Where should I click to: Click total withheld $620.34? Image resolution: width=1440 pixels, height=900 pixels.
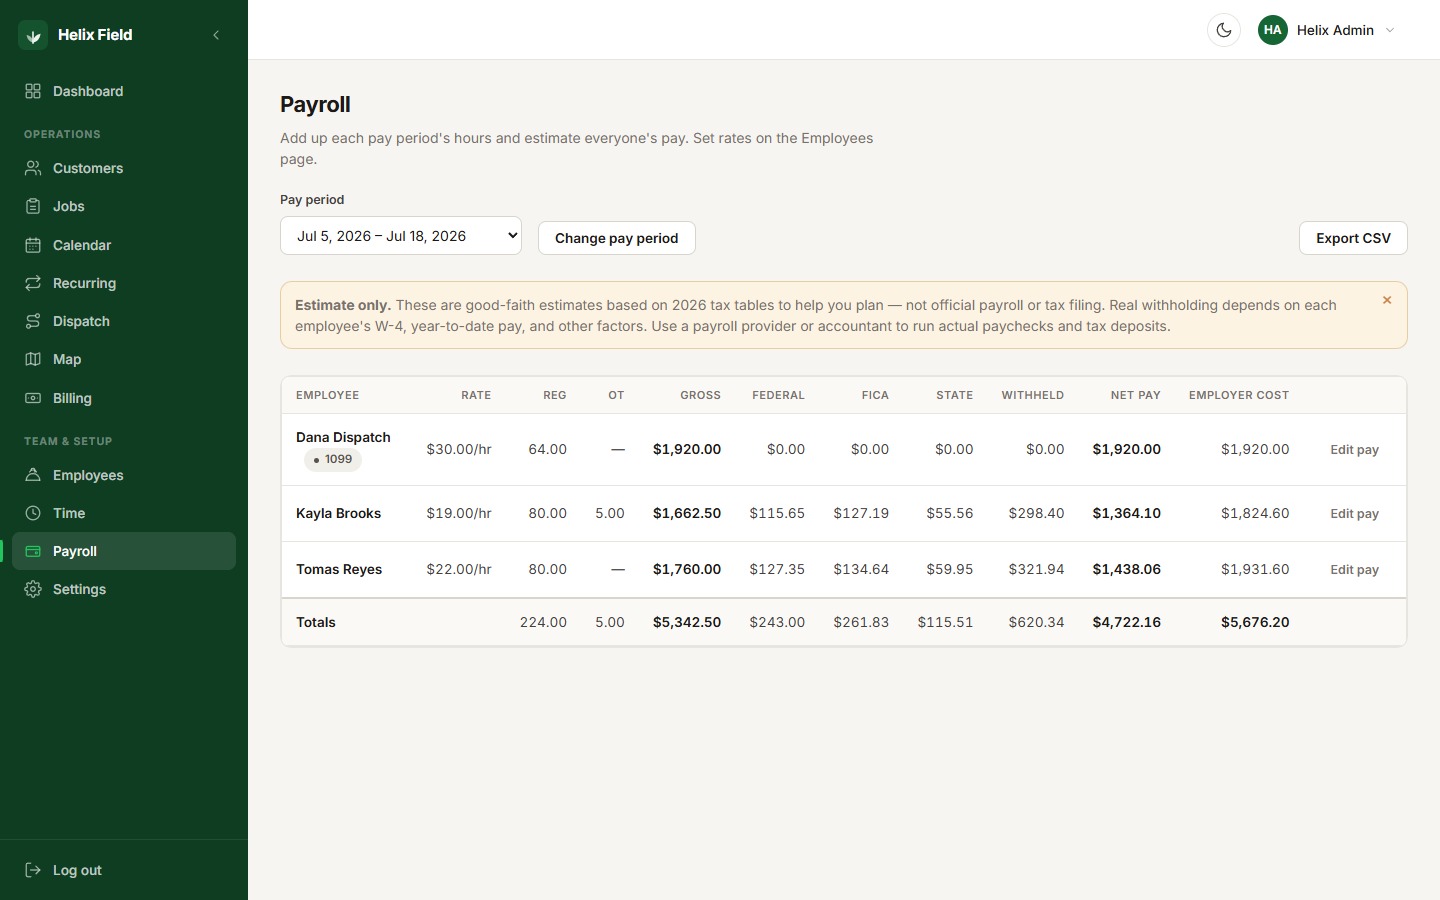(x=1036, y=622)
